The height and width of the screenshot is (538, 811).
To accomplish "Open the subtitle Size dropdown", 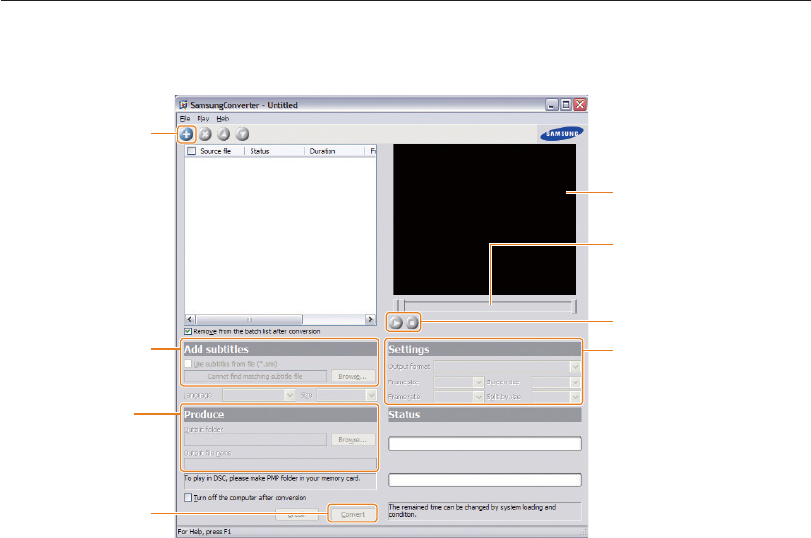I will click(371, 395).
